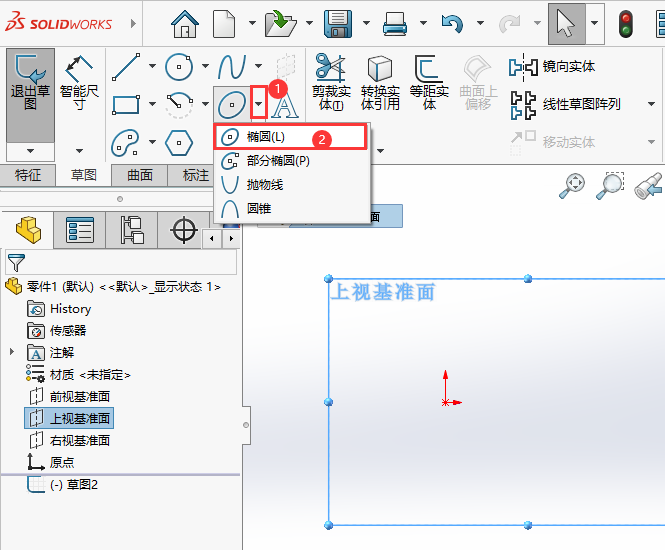Select the Polygon hexagon tool
The height and width of the screenshot is (550, 665).
pyautogui.click(x=179, y=143)
